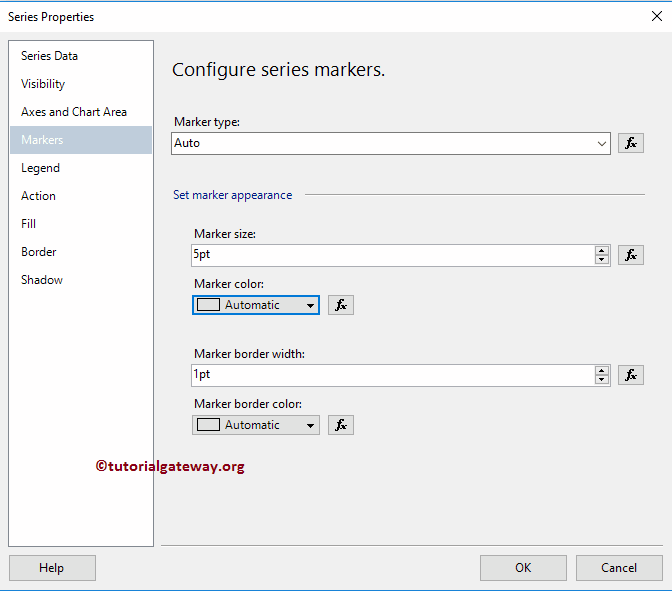Increase Marker size with up spinner arrow
This screenshot has width=672, height=591.
[602, 250]
